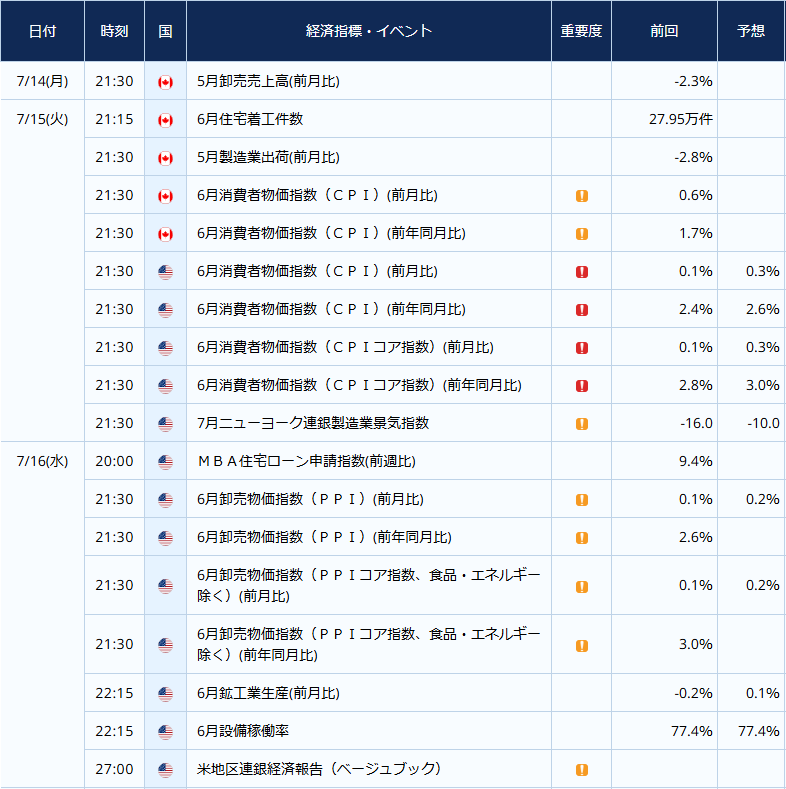Click Canada flag beside 6月住宅着工件数
This screenshot has height=789, width=786.
(x=165, y=120)
